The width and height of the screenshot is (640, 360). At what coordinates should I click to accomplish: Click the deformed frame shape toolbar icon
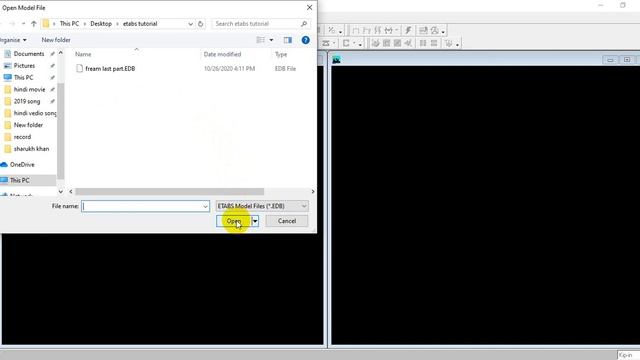click(367, 30)
